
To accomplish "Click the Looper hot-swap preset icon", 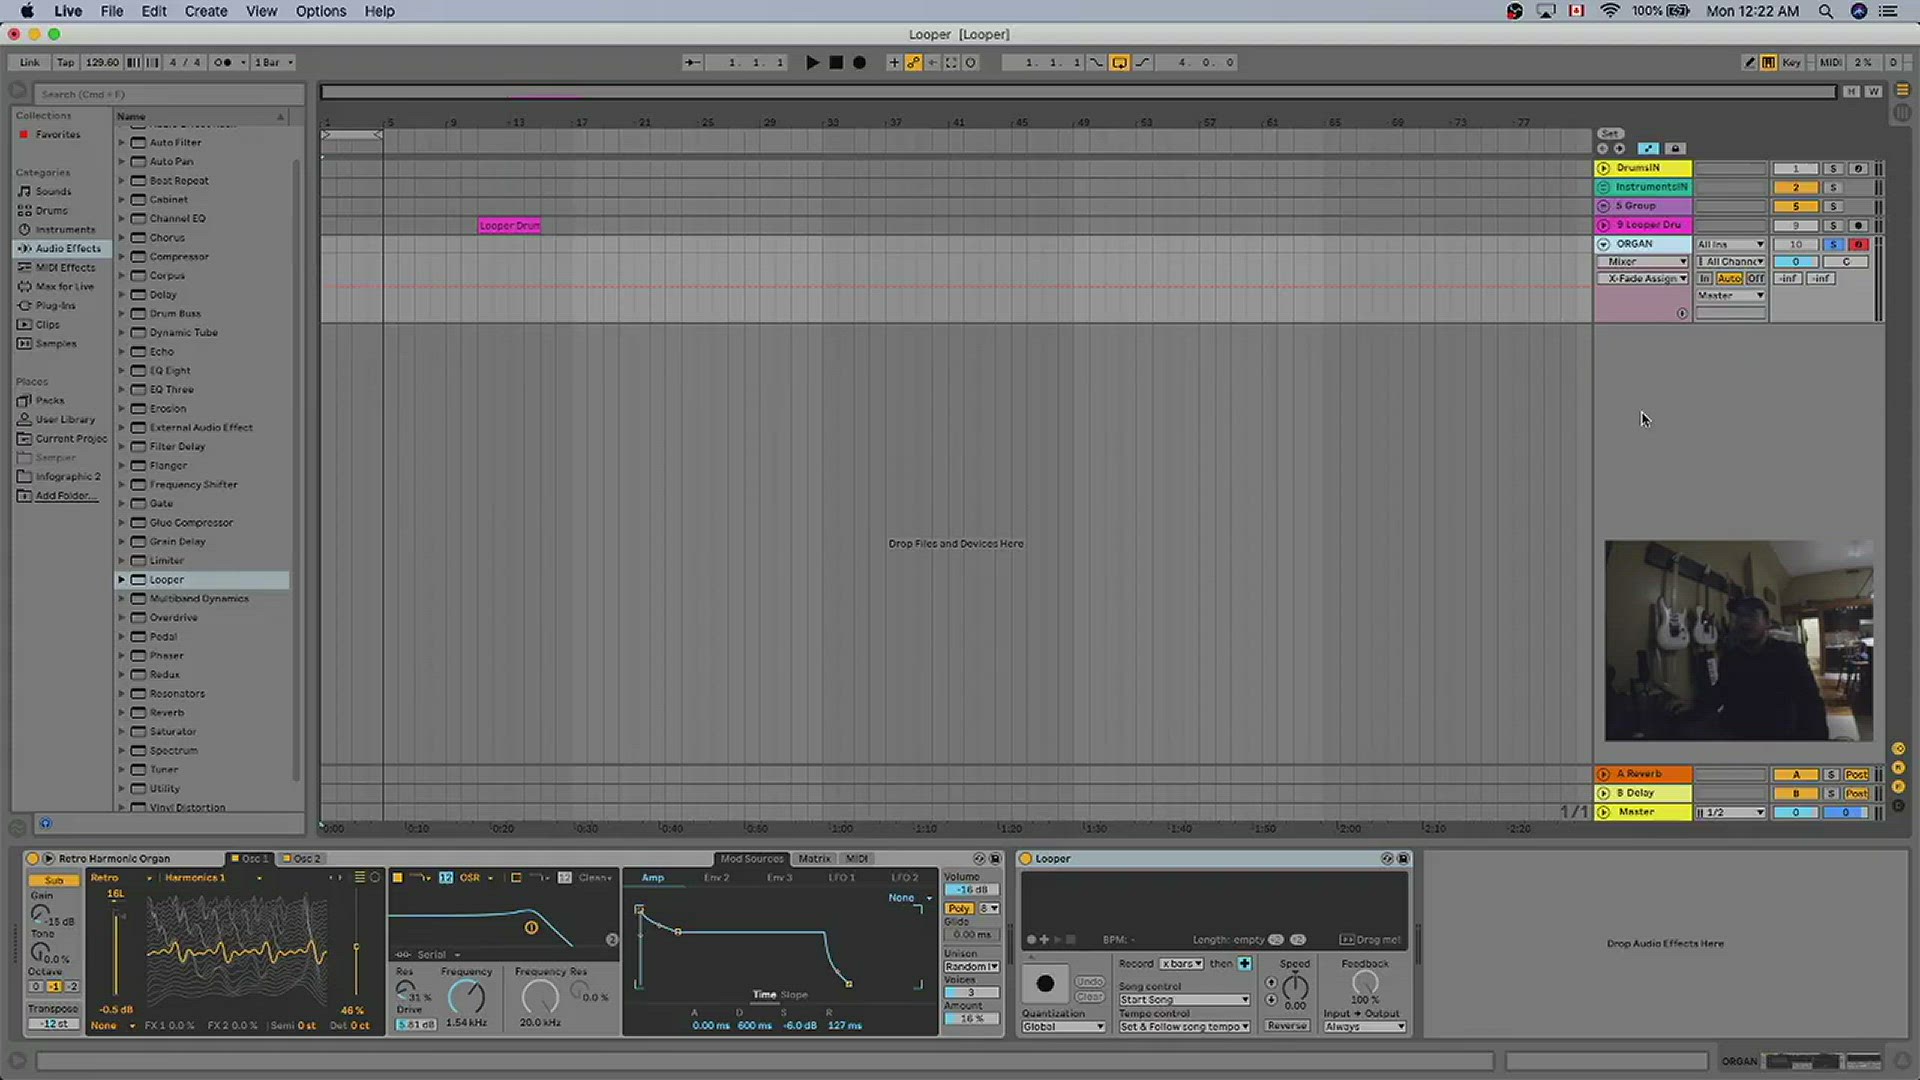I will click(x=1387, y=859).
